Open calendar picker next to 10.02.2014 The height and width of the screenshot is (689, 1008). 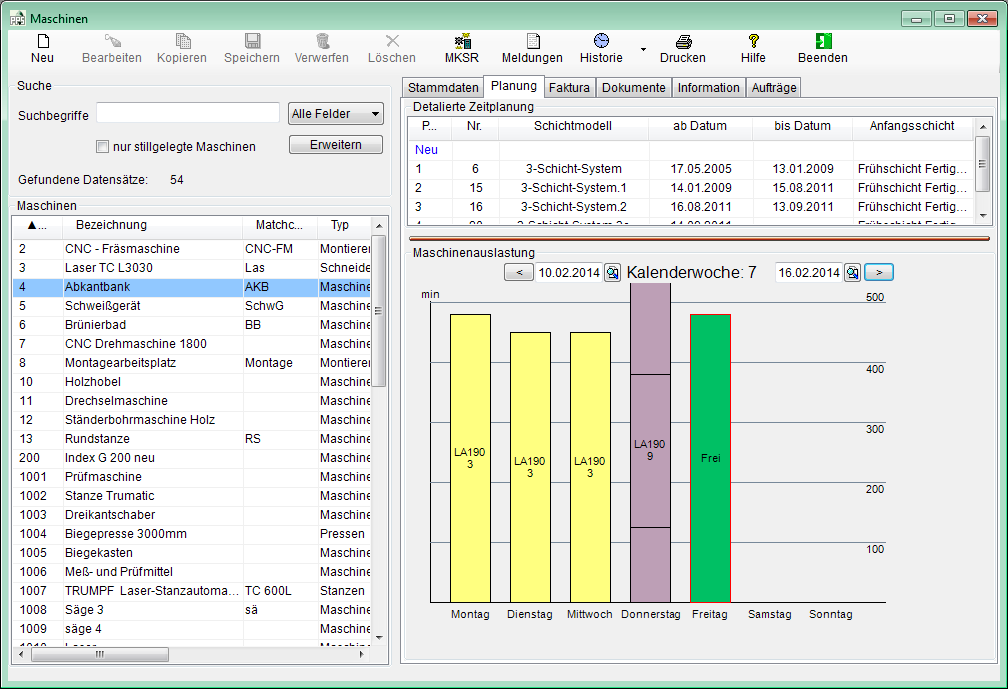pyautogui.click(x=612, y=273)
